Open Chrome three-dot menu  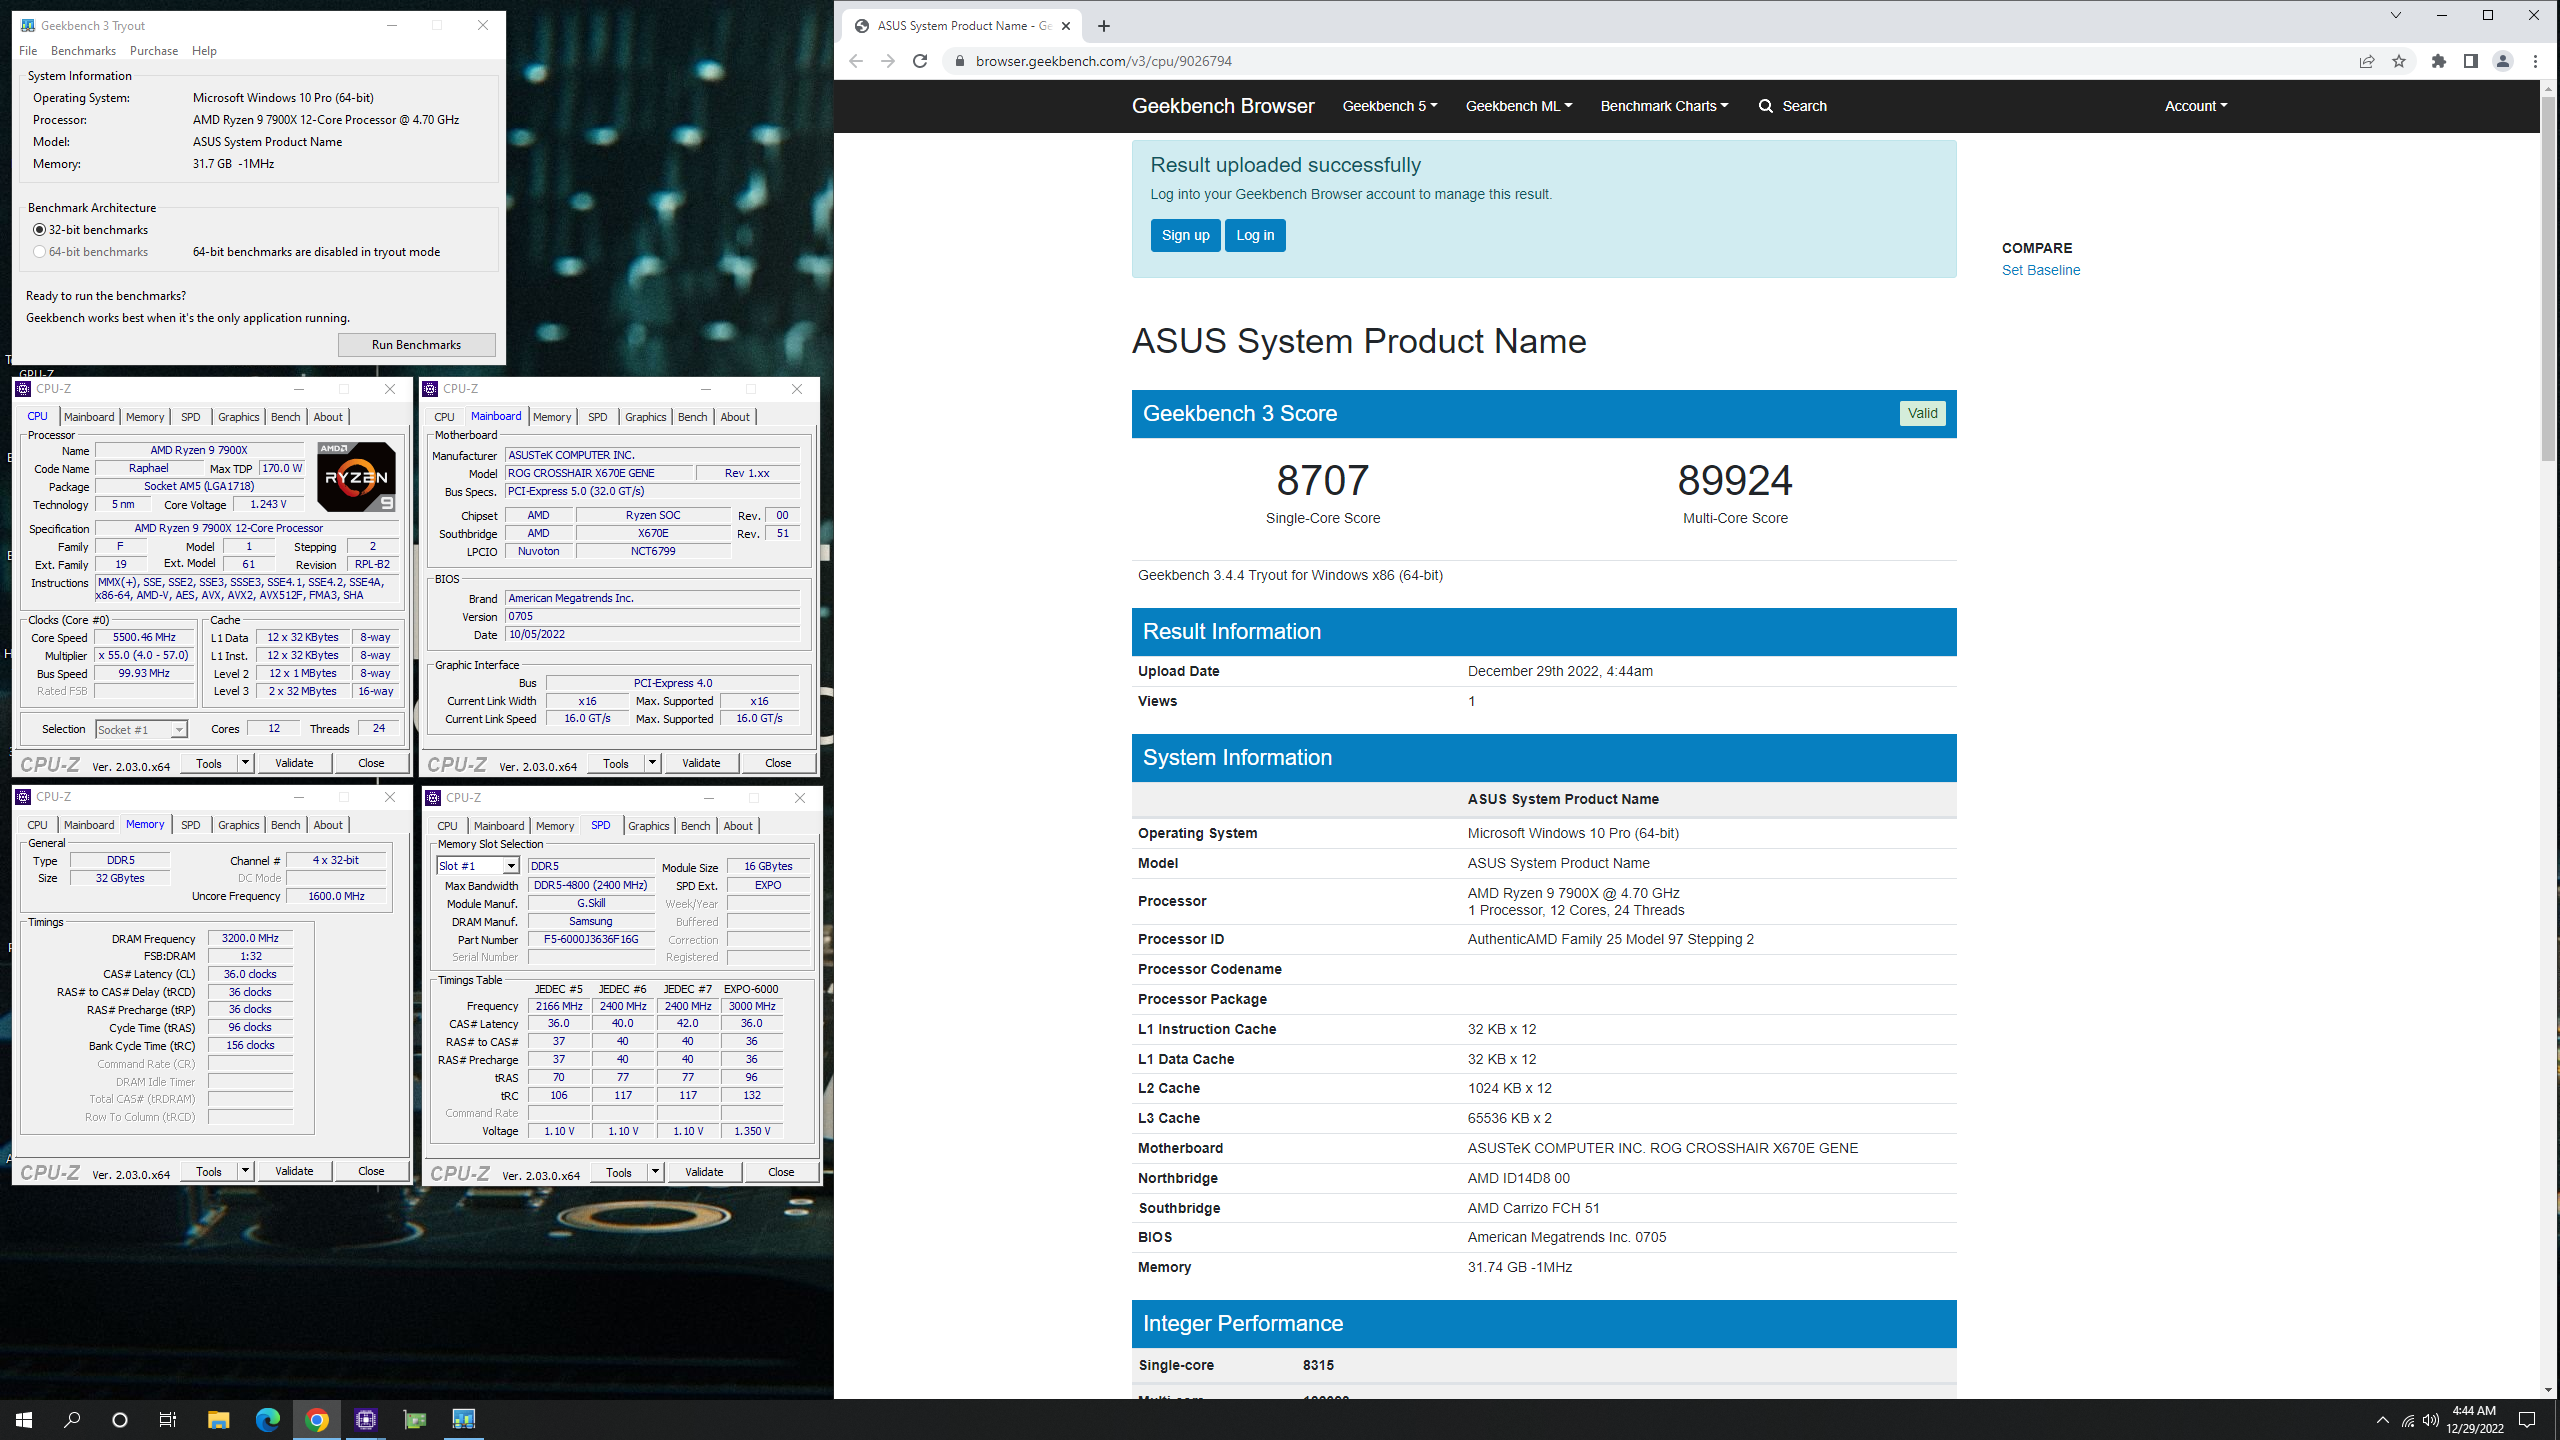(2535, 61)
